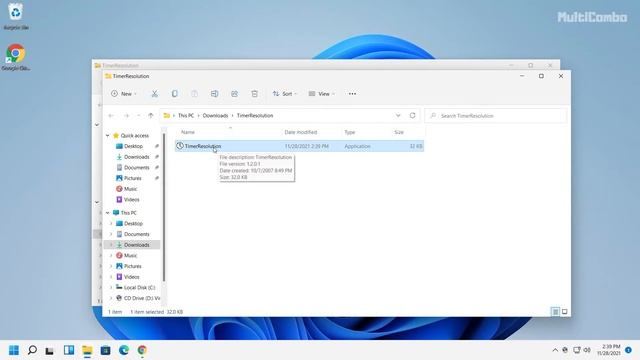This screenshot has height=360, width=640.
Task: Open Pictures under This PC
Action: pos(133,266)
